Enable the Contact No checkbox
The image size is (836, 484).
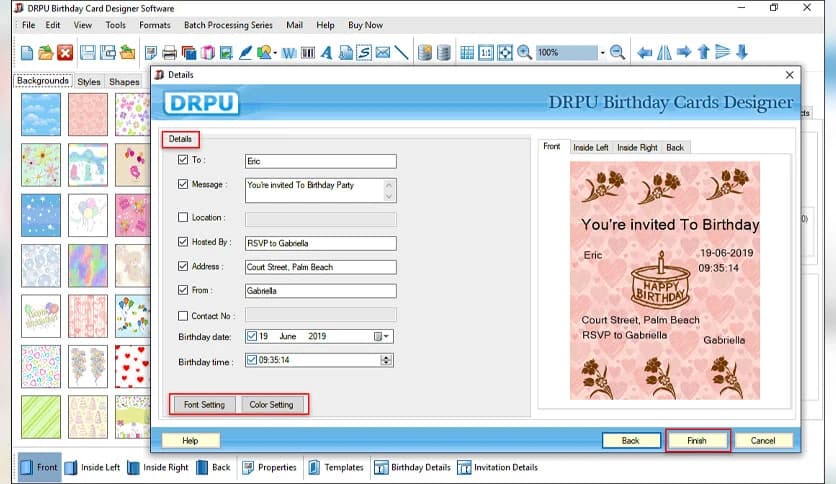pos(183,316)
